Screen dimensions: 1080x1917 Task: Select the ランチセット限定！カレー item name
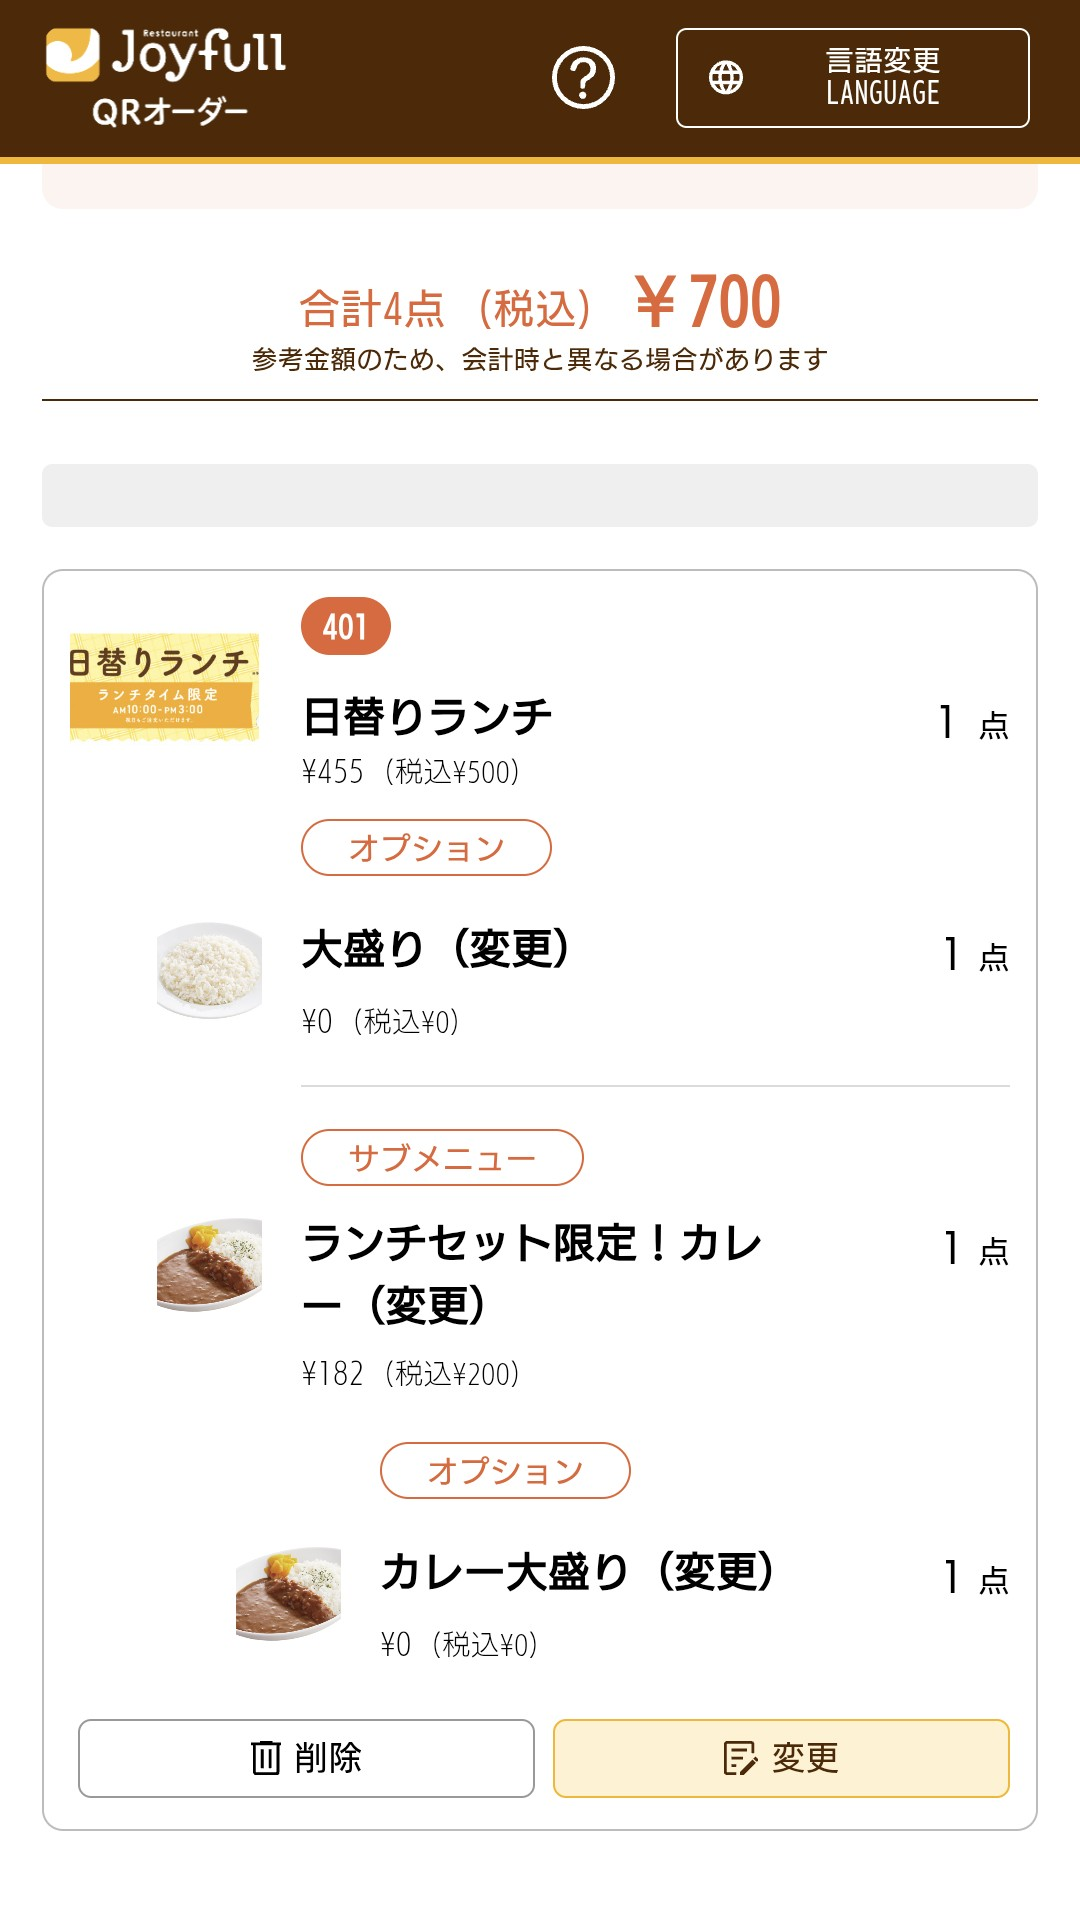531,1273
